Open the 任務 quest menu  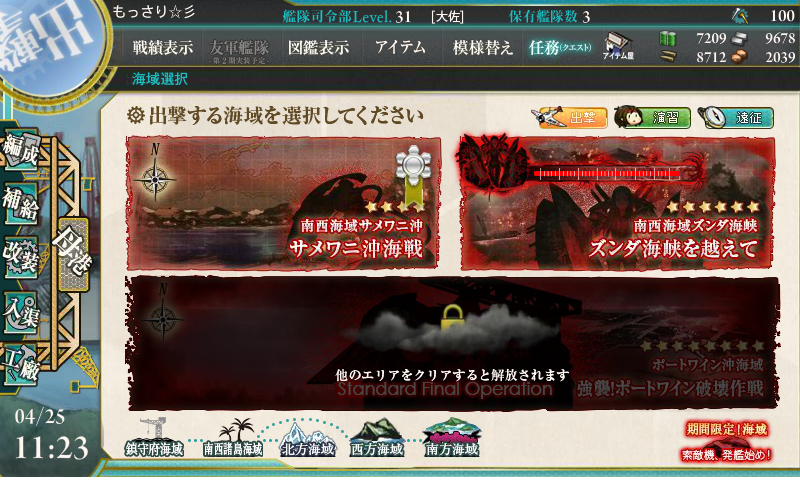(x=560, y=48)
